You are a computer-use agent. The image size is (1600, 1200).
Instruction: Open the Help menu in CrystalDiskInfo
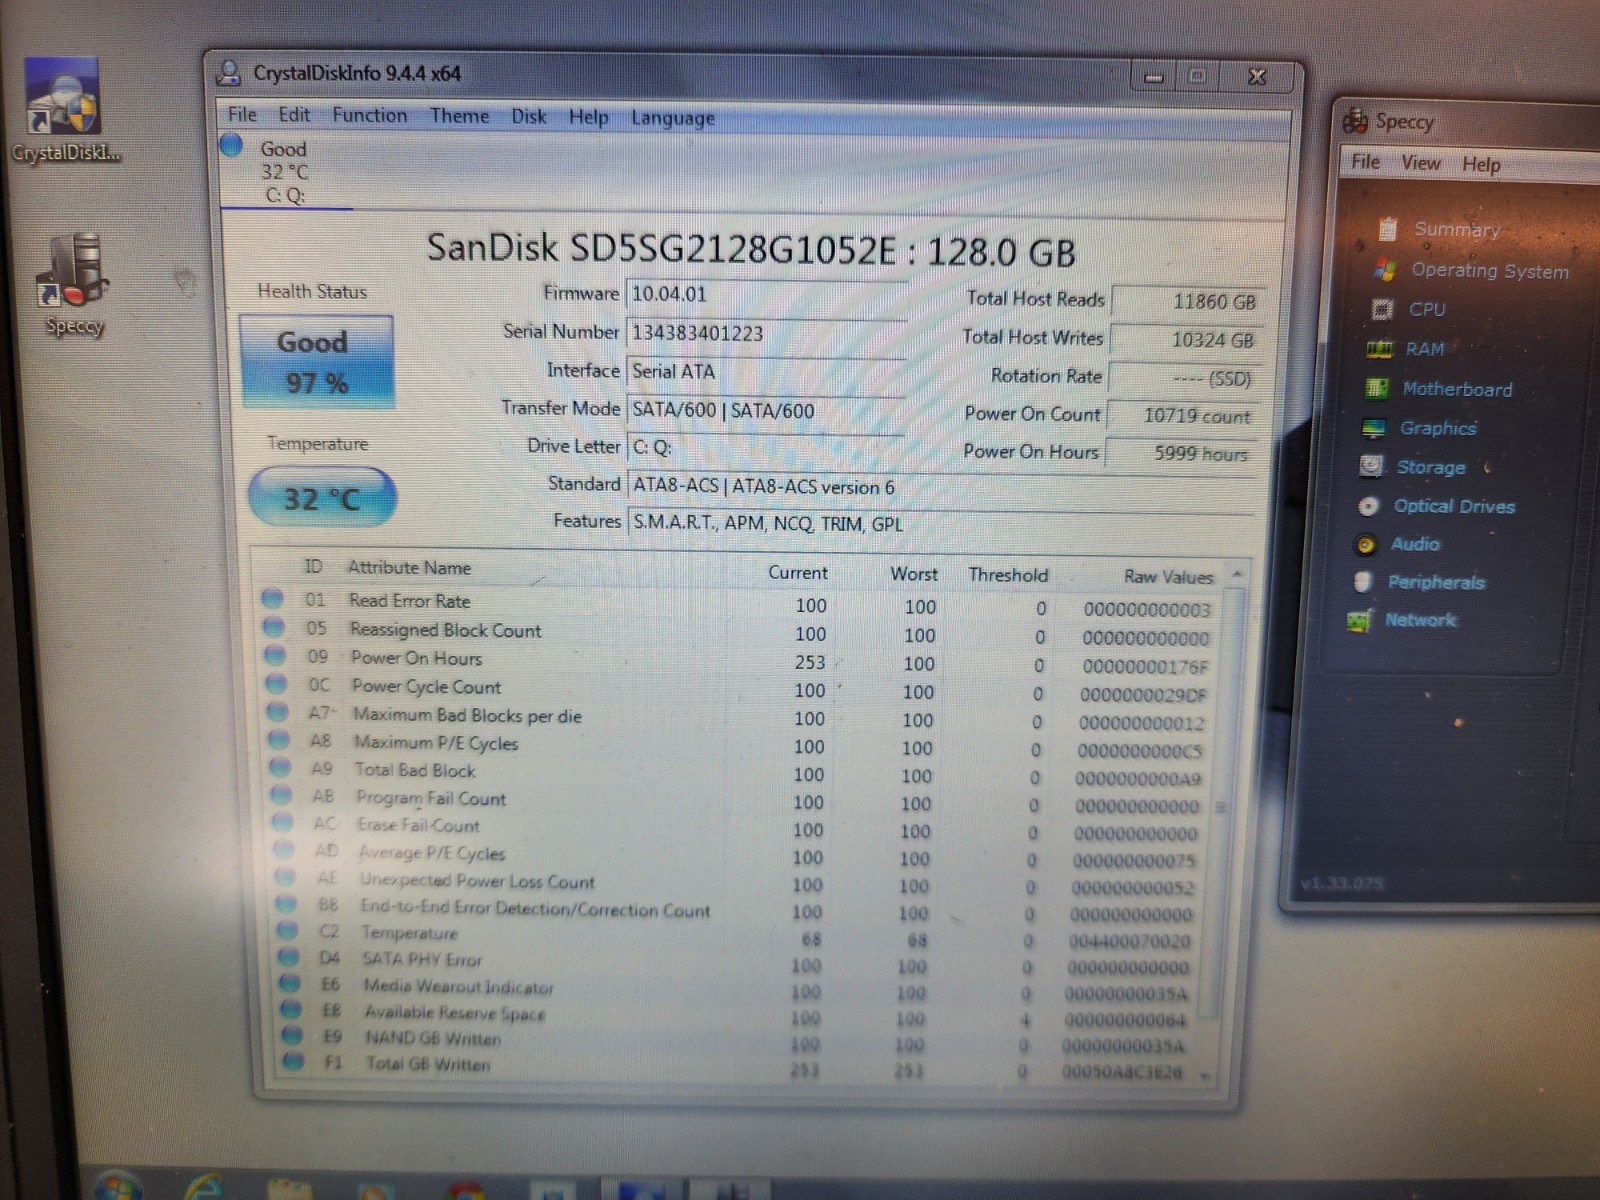(588, 117)
